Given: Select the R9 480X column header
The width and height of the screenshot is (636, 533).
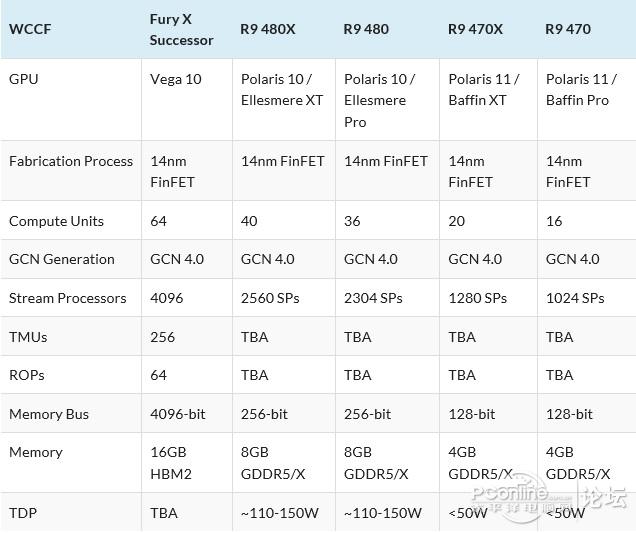Looking at the screenshot, I should [267, 29].
